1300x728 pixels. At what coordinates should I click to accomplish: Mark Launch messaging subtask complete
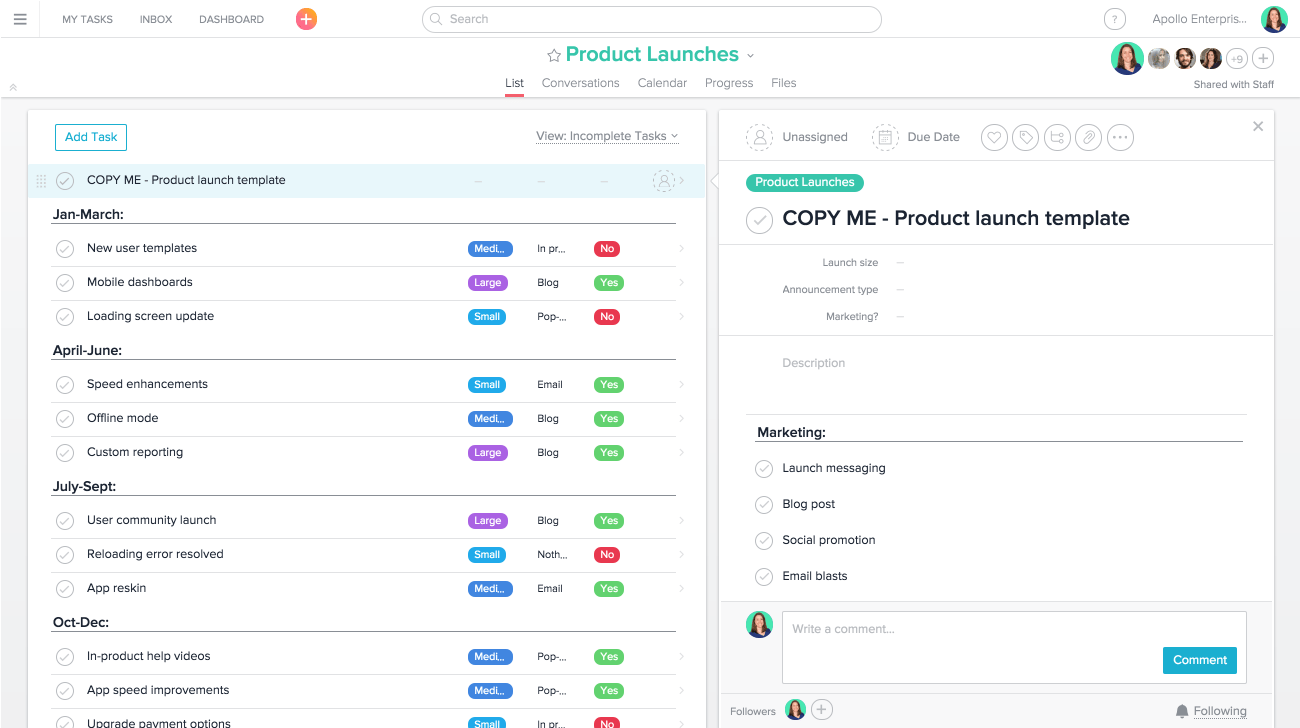[x=764, y=468]
